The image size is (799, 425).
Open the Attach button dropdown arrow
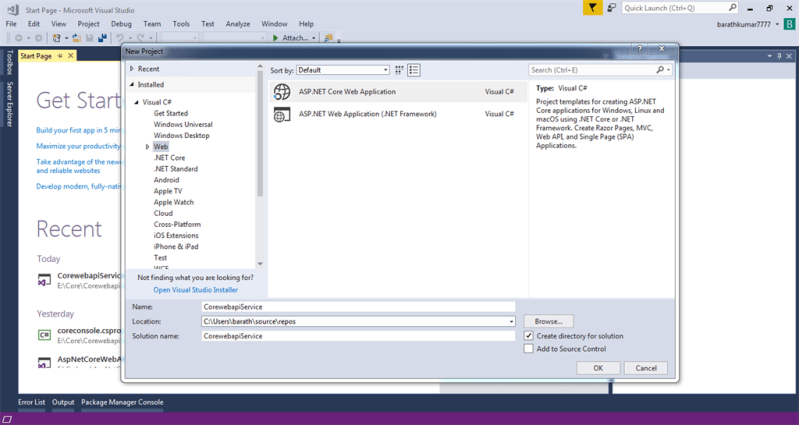click(x=313, y=38)
